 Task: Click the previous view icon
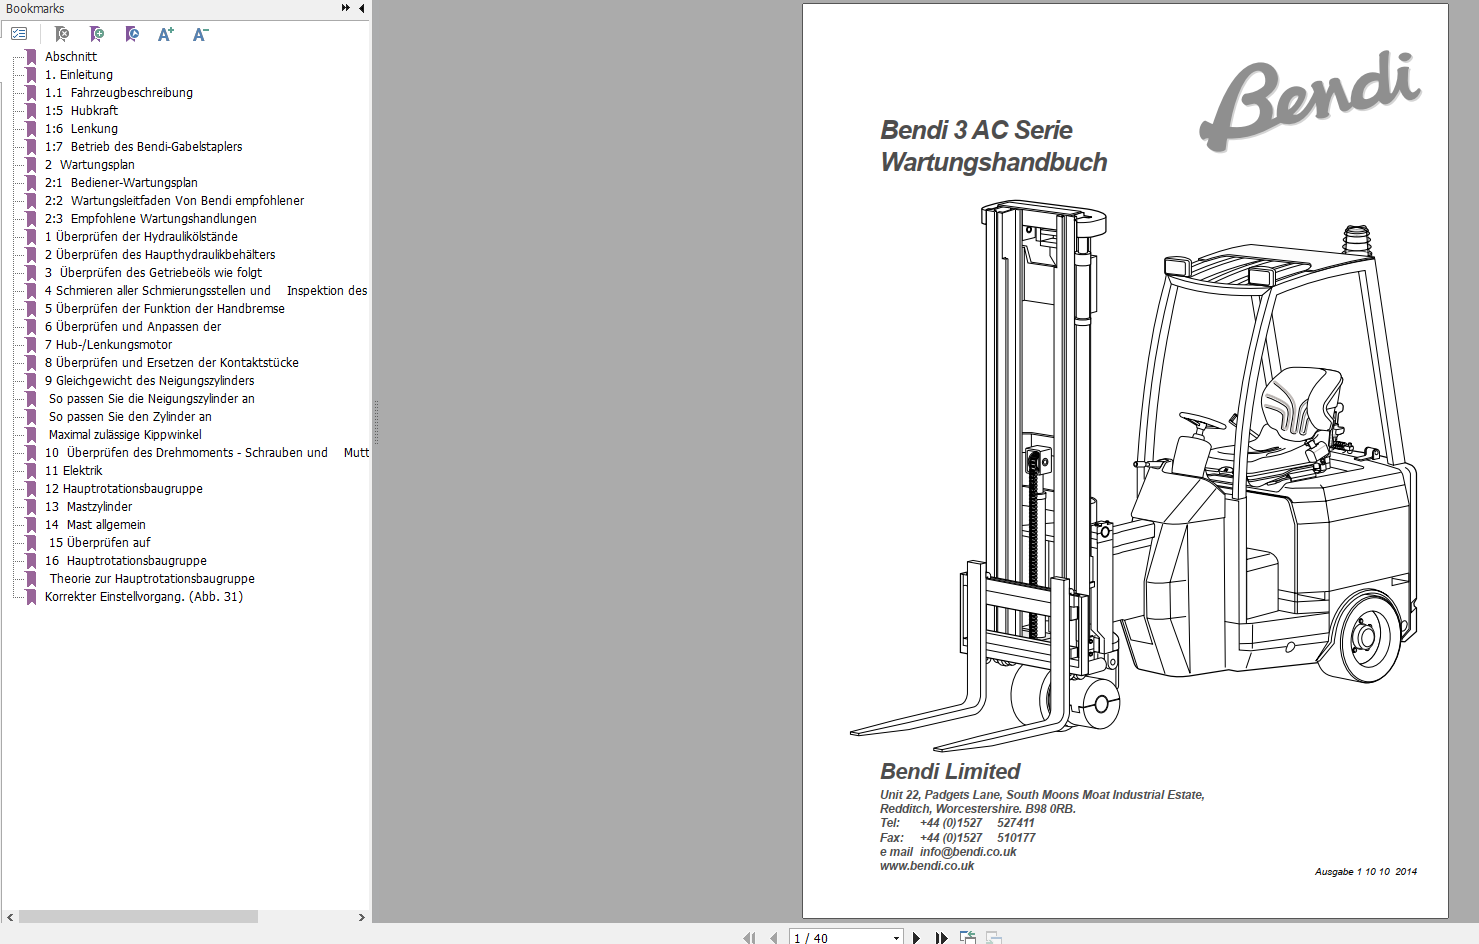[967, 937]
